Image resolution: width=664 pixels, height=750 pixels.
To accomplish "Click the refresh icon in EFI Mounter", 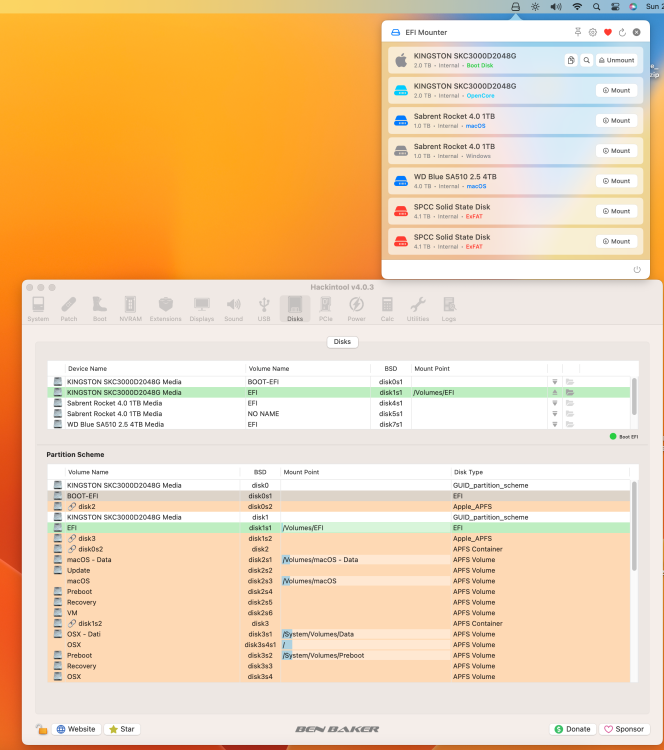I will (622, 32).
